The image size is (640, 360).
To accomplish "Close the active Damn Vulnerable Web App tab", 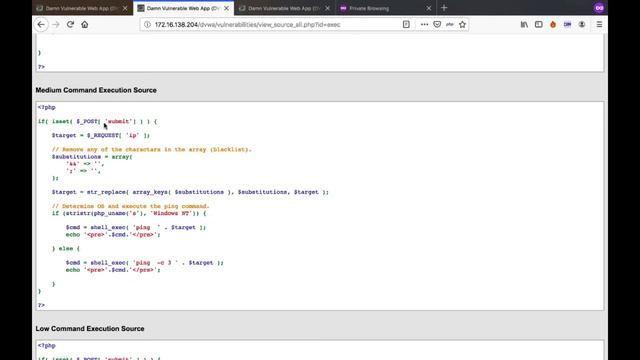I will click(226, 8).
